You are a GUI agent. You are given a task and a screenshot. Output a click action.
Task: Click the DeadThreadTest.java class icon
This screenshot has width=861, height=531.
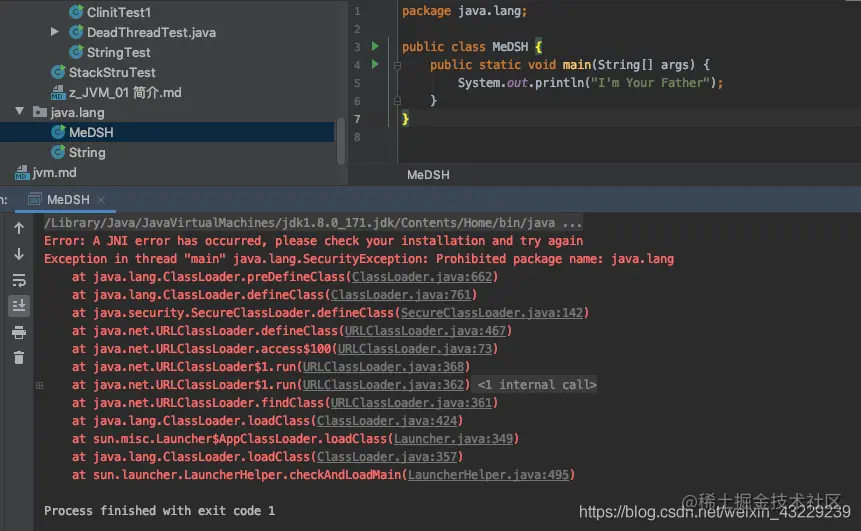tap(76, 32)
